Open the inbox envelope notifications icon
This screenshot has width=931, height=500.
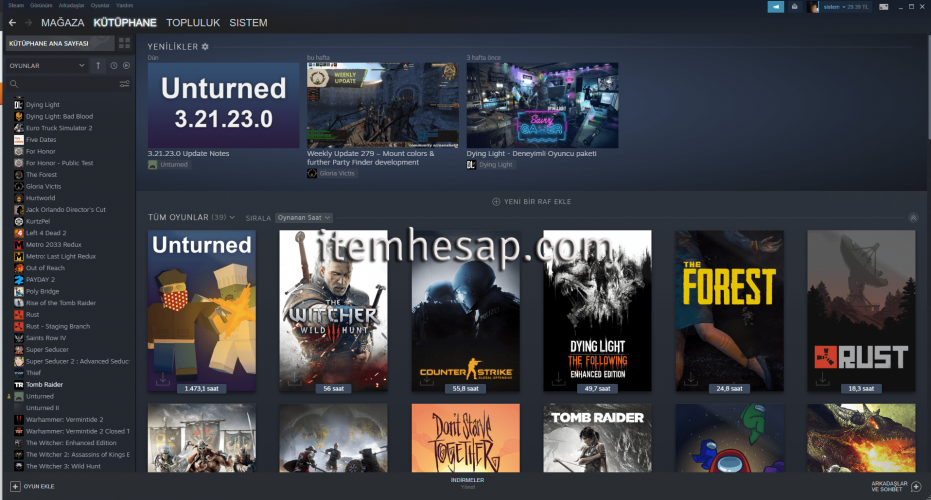click(795, 7)
